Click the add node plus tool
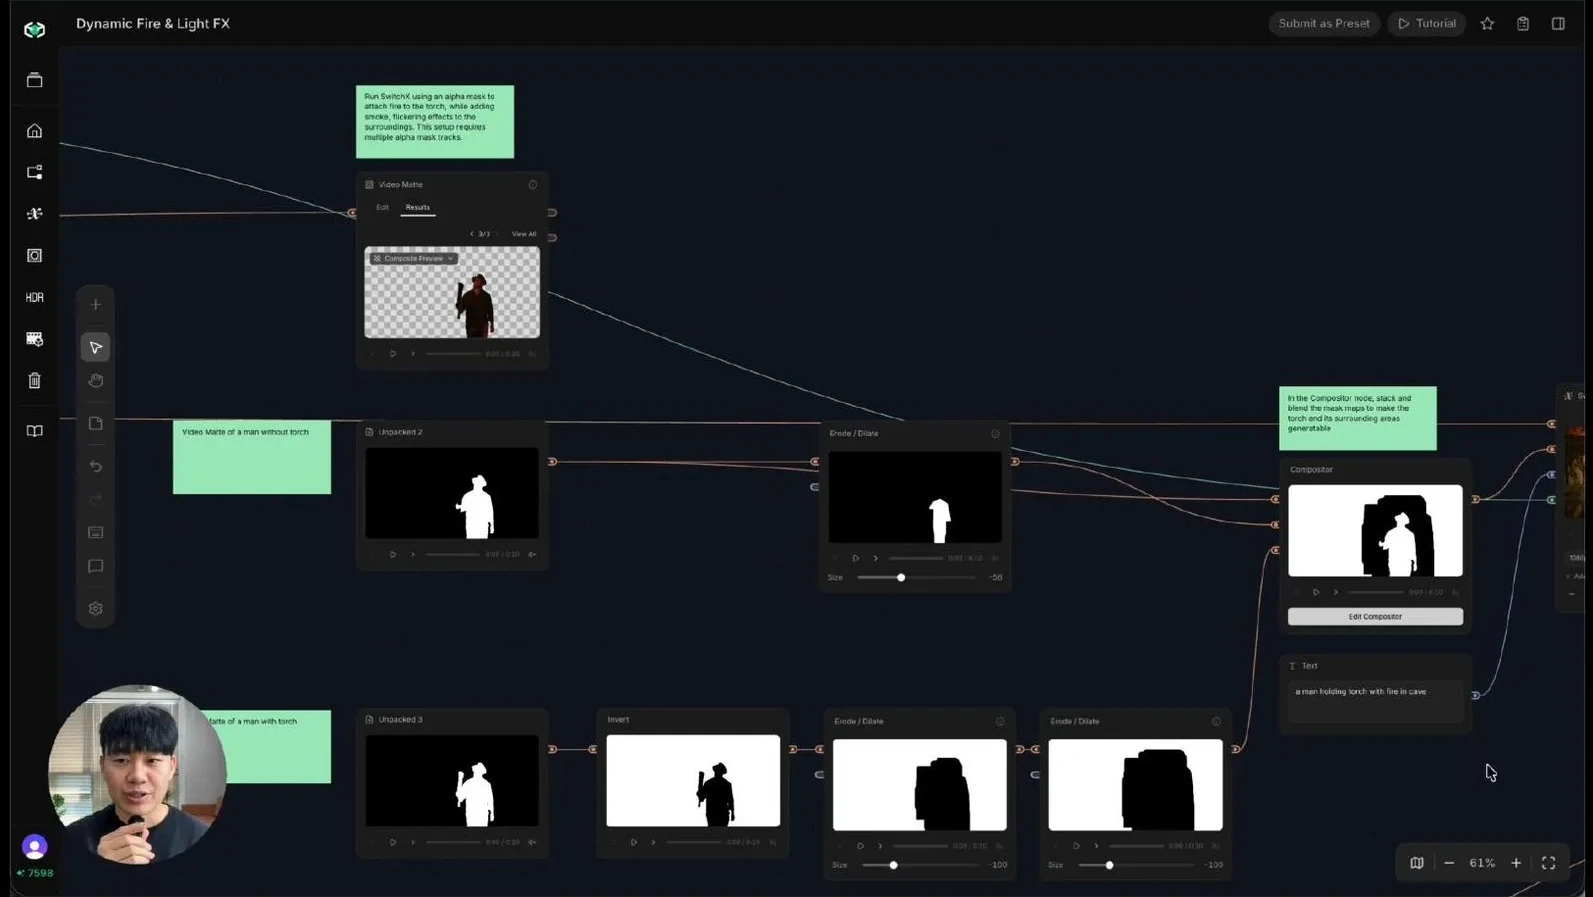This screenshot has height=897, width=1593. (x=96, y=305)
